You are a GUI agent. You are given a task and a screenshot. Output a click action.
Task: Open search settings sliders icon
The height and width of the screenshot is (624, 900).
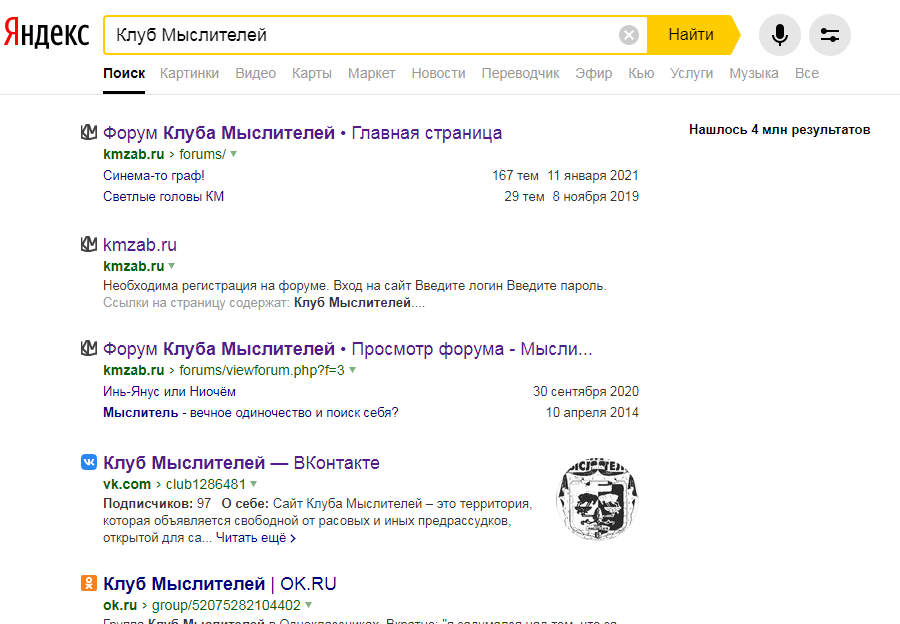(x=829, y=35)
